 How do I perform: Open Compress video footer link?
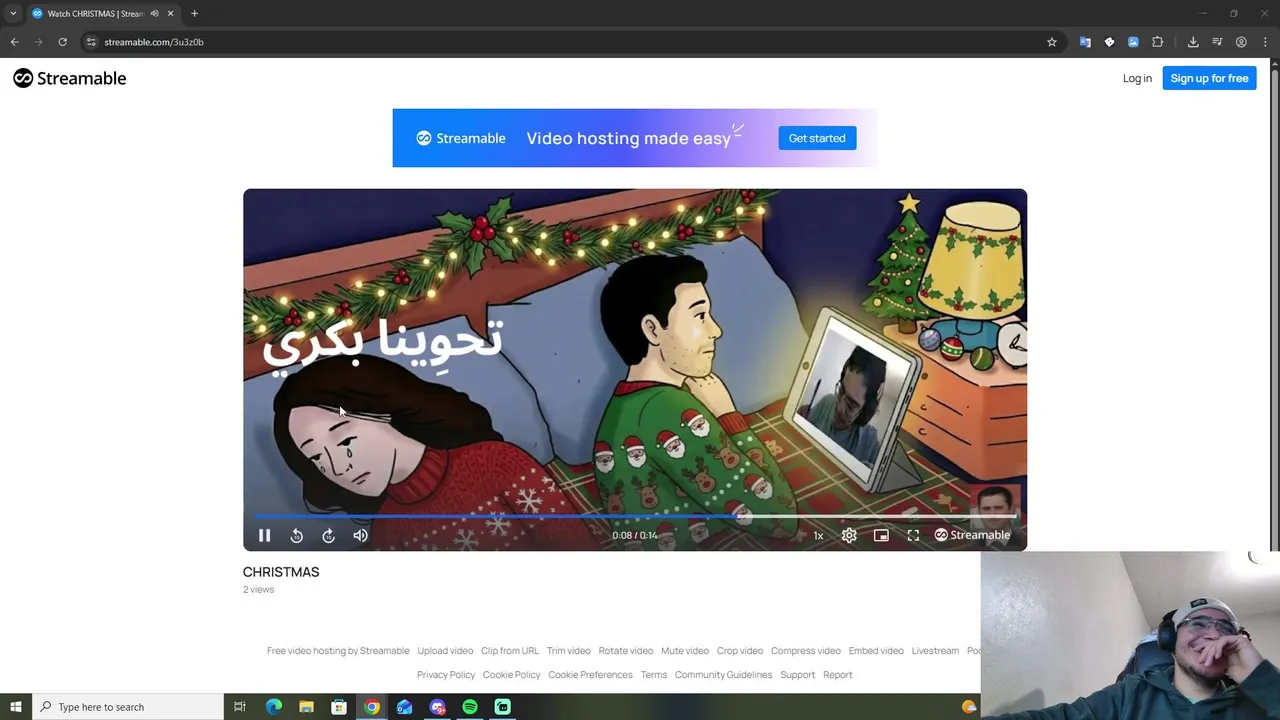[806, 651]
